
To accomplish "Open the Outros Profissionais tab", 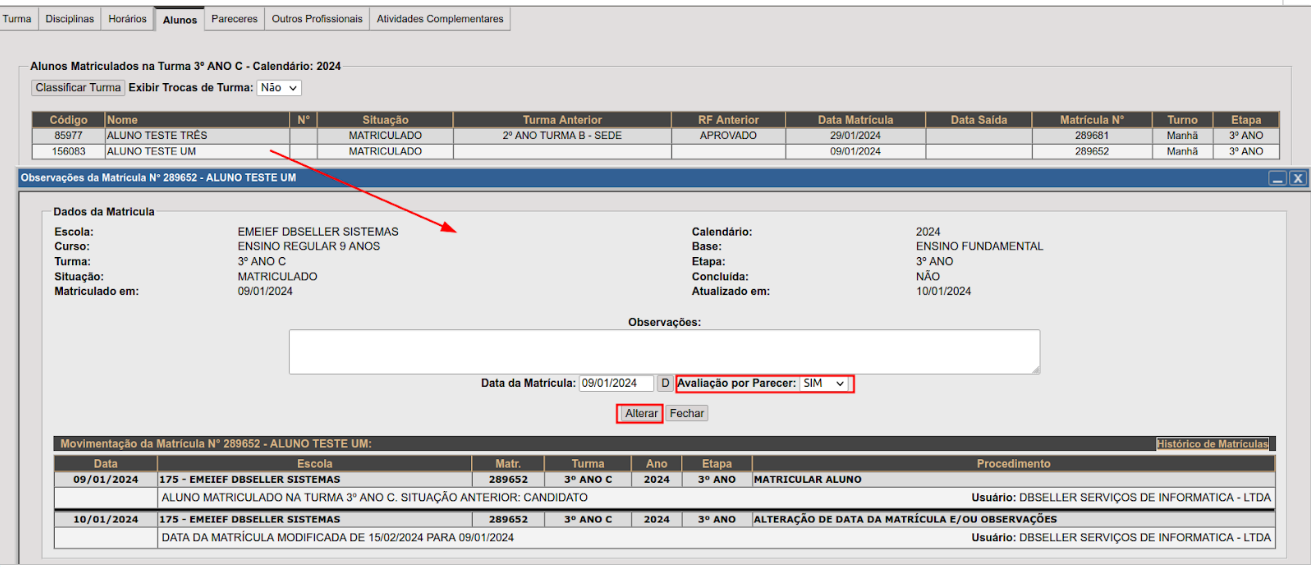I will (317, 19).
